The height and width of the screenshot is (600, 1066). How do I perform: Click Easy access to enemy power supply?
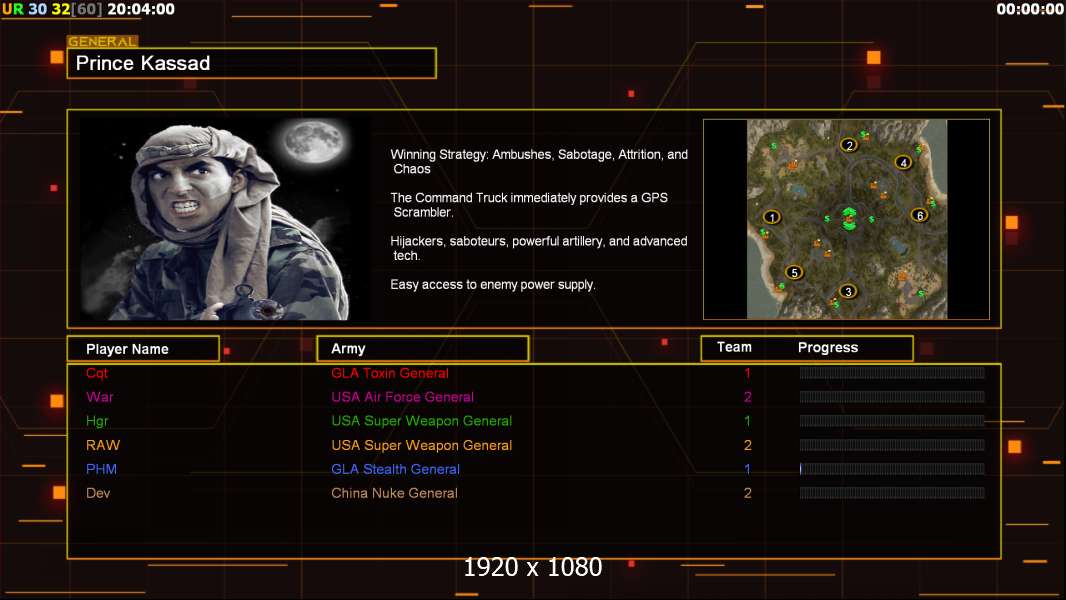click(493, 285)
